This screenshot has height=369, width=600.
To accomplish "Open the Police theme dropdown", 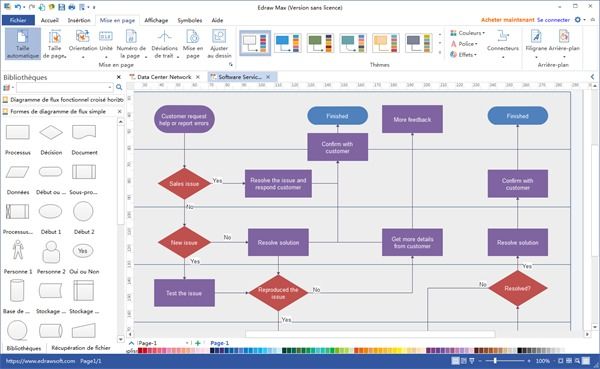I will tap(464, 44).
